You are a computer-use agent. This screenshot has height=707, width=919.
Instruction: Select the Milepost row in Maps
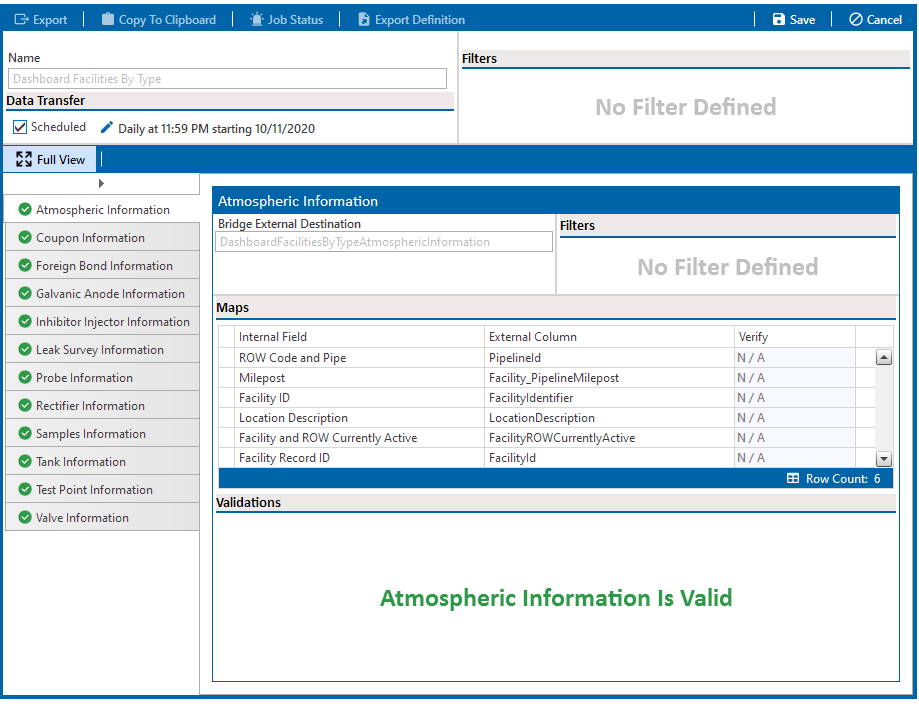(360, 378)
